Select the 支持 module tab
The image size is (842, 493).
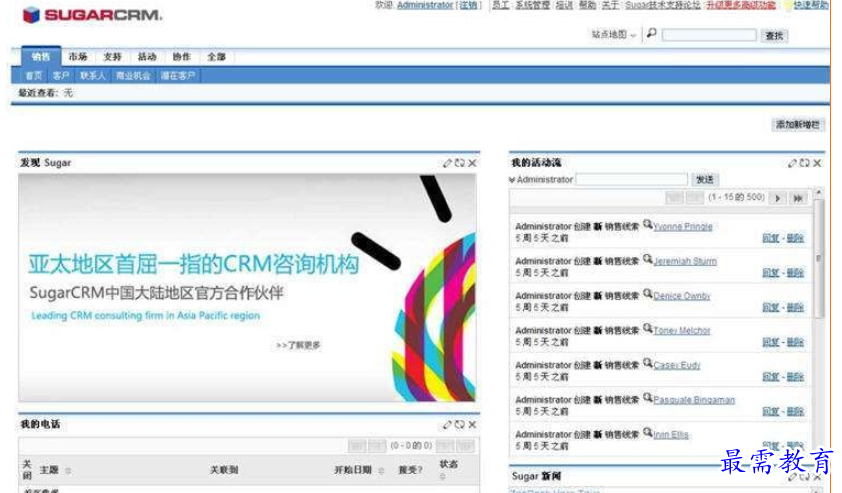(112, 56)
